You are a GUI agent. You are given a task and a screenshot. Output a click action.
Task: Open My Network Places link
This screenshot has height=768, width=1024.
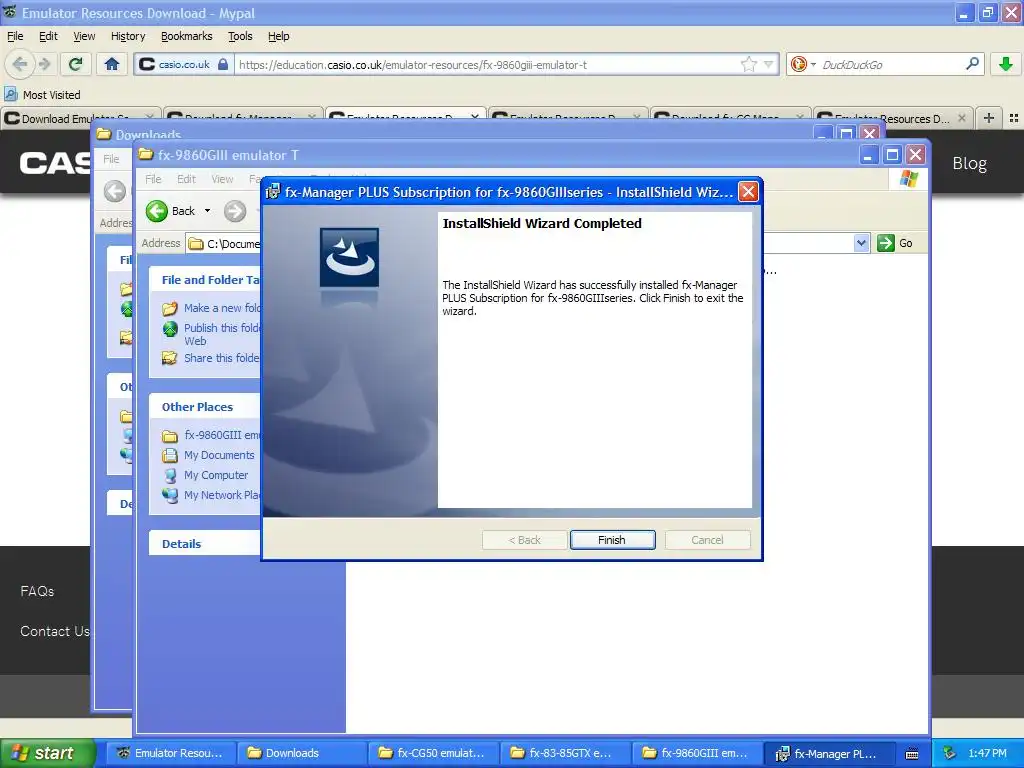pyautogui.click(x=212, y=495)
